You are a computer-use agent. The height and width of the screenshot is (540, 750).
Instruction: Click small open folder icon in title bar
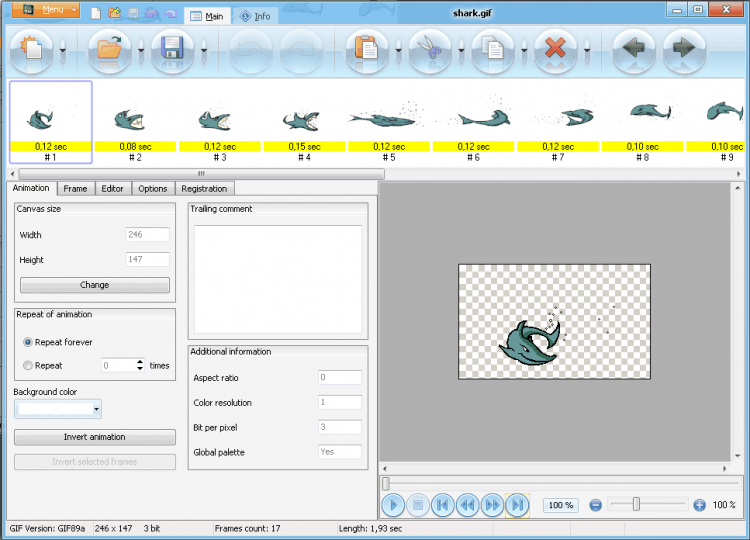(x=114, y=13)
